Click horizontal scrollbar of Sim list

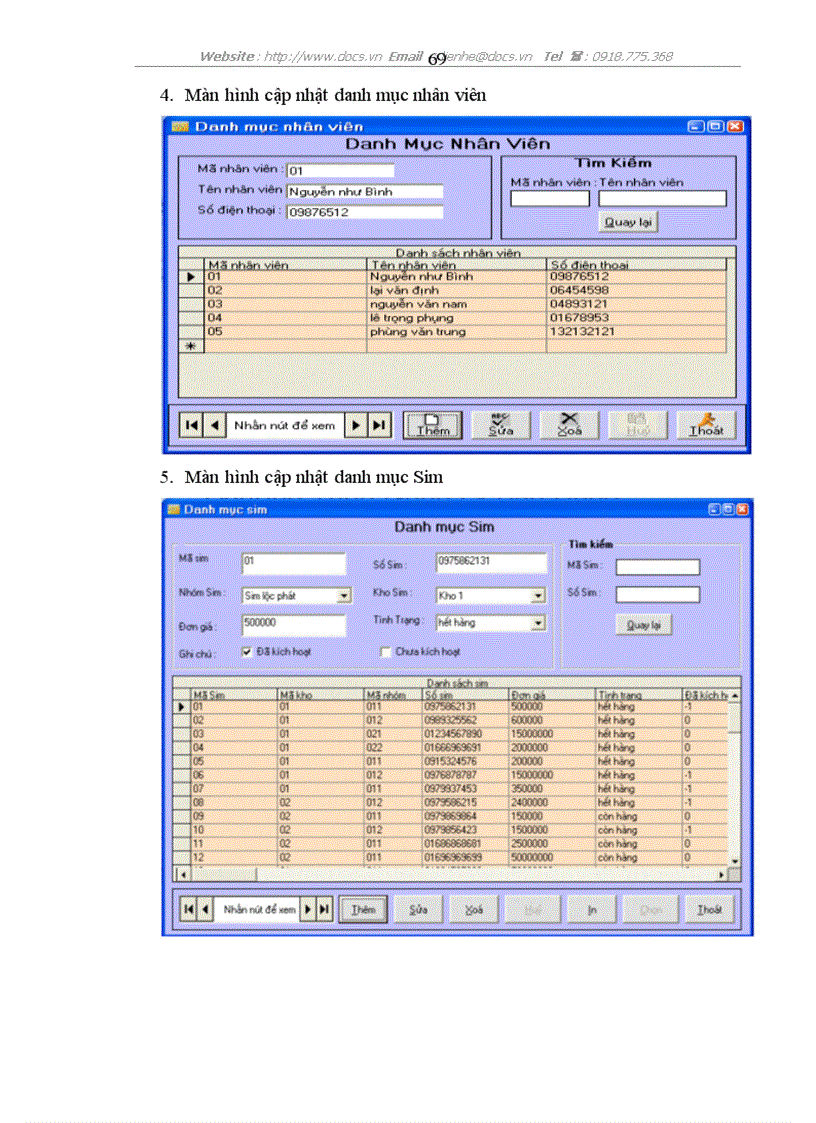click(450, 873)
